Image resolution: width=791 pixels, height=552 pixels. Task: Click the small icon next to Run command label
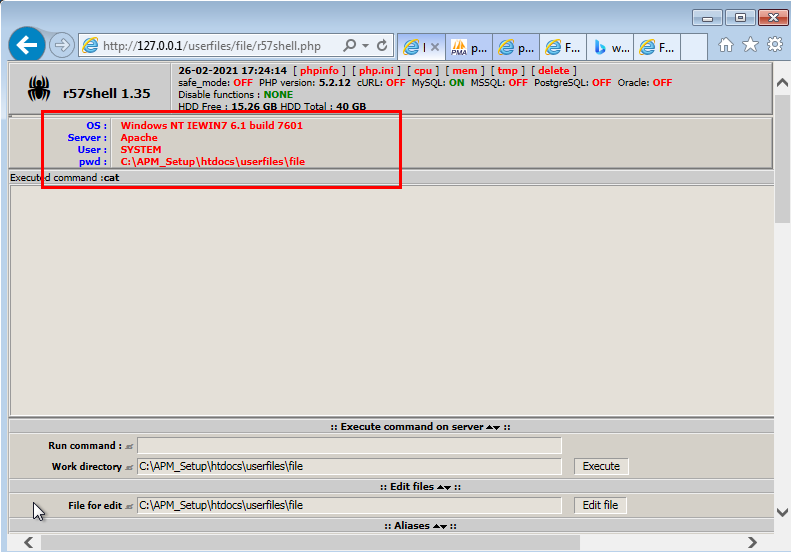pos(129,447)
